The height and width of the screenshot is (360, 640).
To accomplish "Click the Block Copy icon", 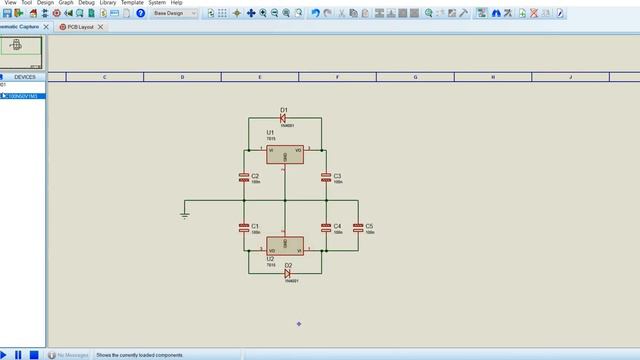I will (x=379, y=13).
